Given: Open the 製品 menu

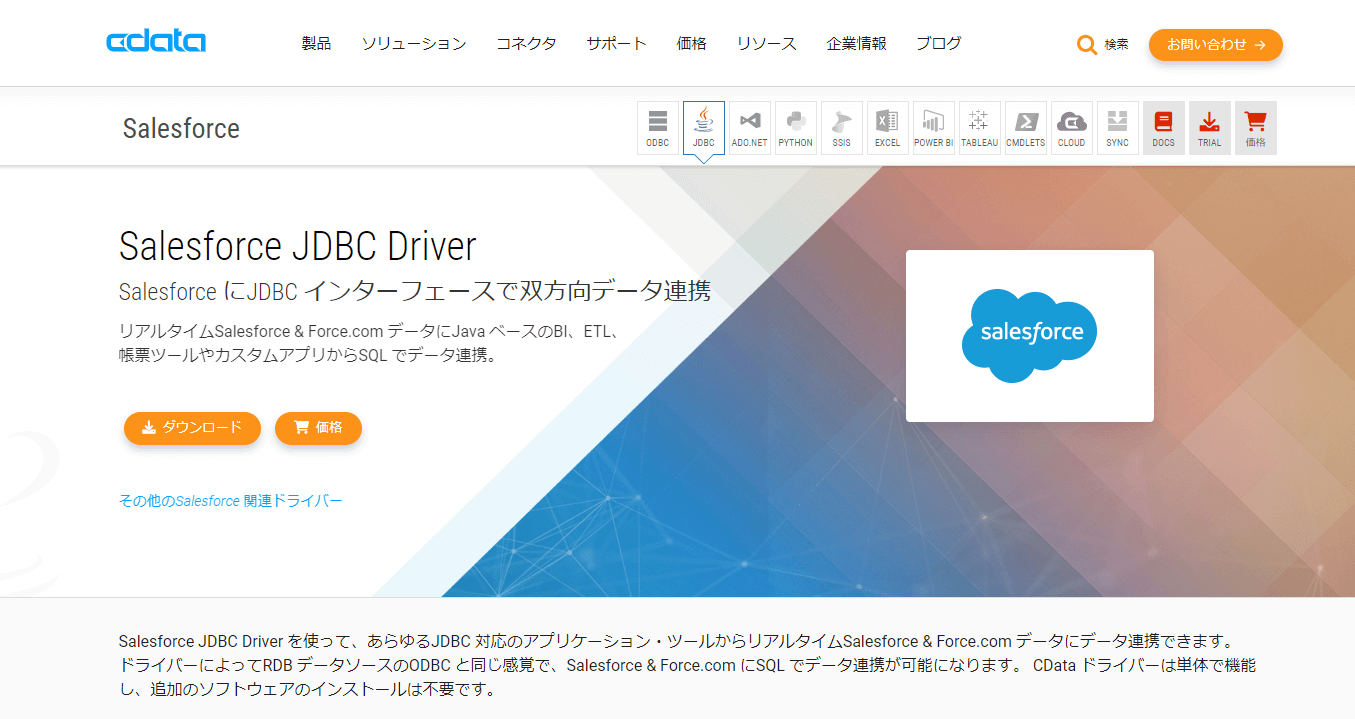Looking at the screenshot, I should pyautogui.click(x=316, y=44).
